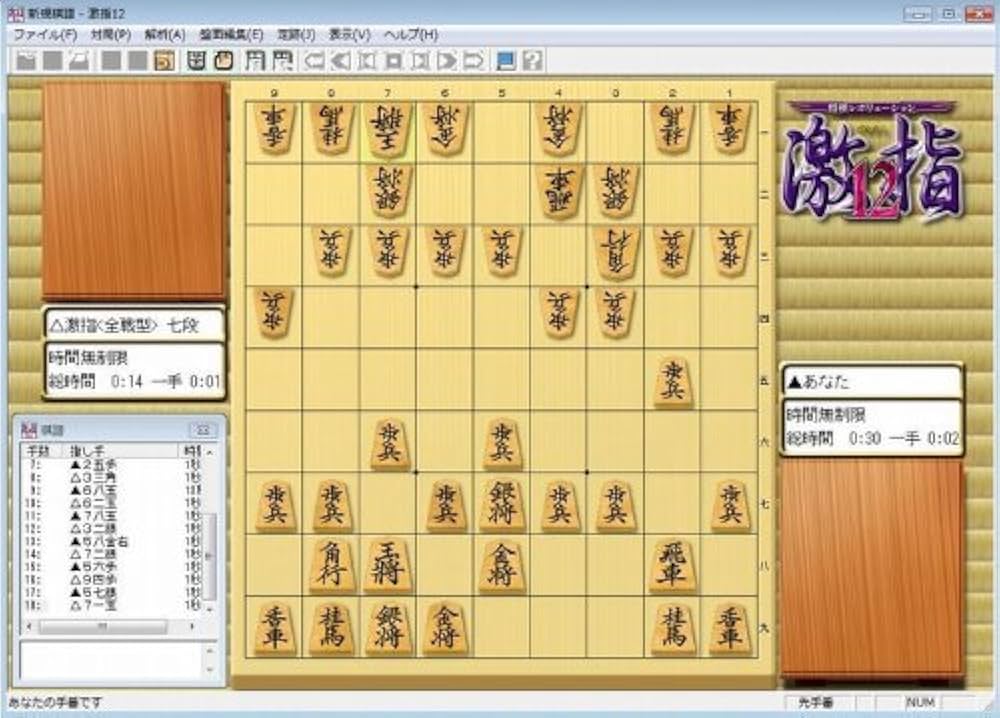This screenshot has width=1000, height=718.
Task: Click the second board-layout icon with dots
Action: coord(282,61)
